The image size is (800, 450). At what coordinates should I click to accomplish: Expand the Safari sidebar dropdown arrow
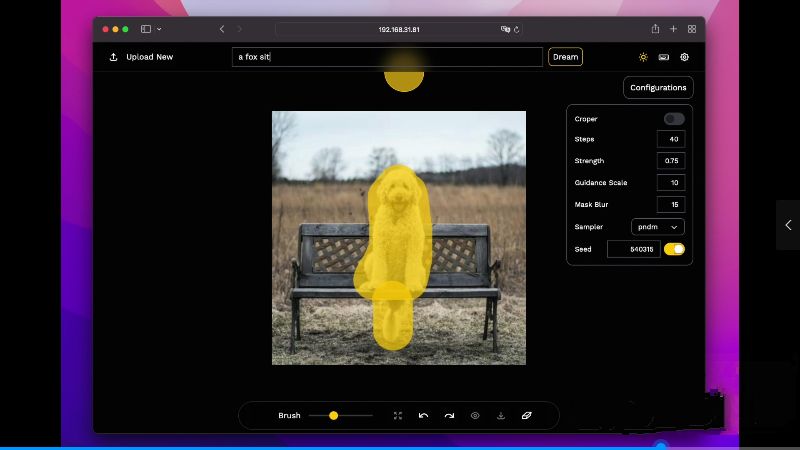point(159,29)
